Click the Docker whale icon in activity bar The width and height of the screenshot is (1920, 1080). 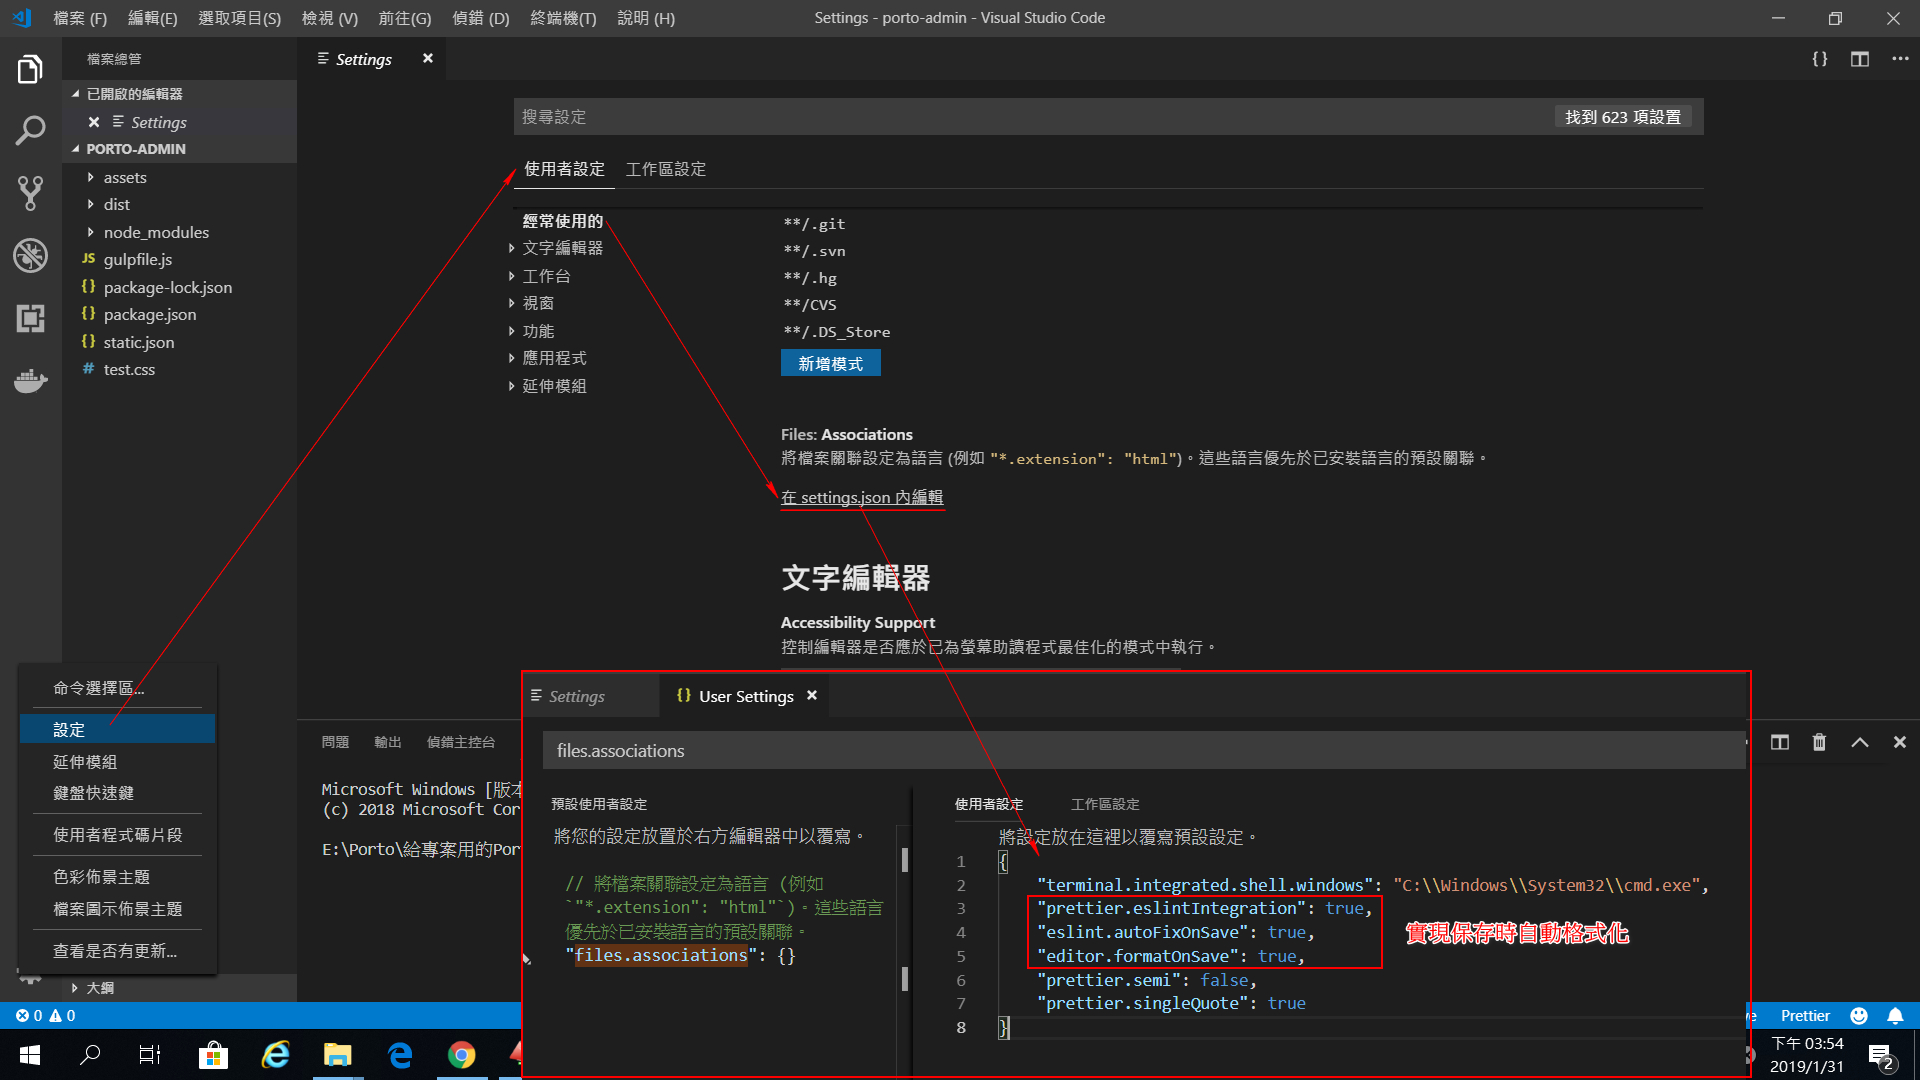30,381
